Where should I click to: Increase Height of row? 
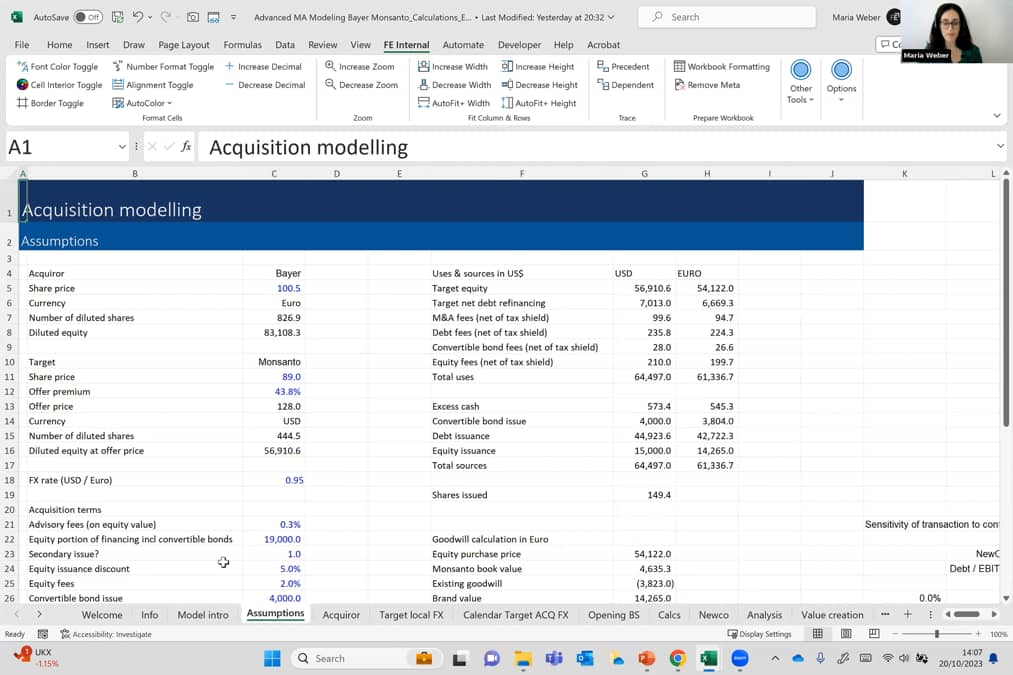point(538,67)
